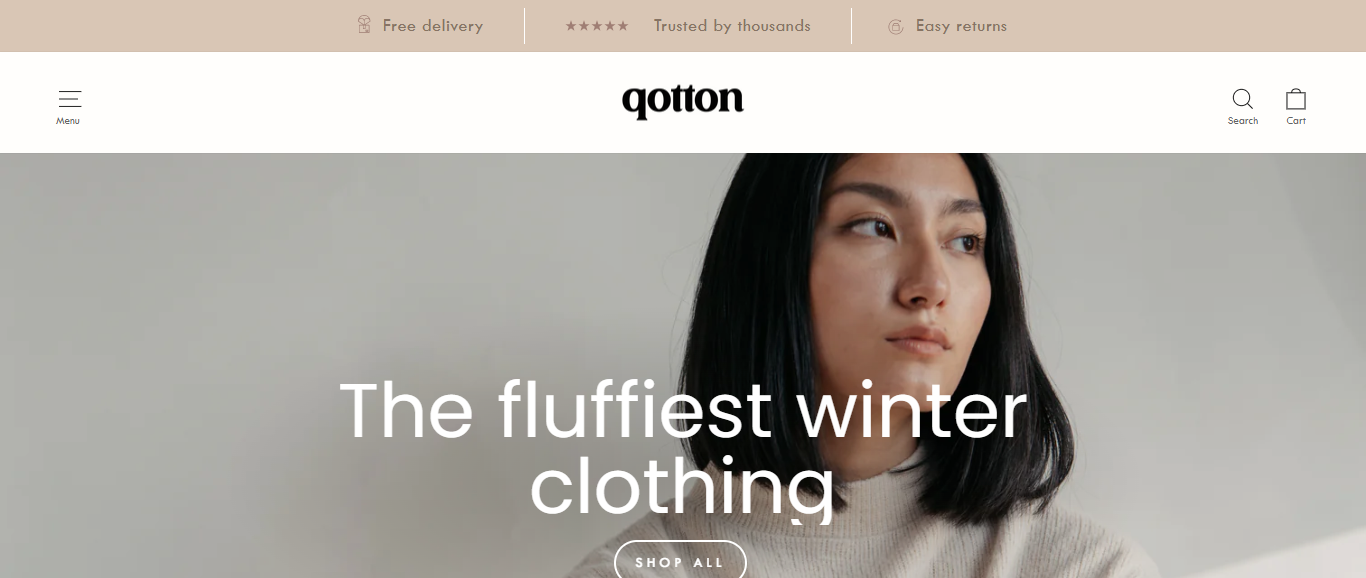Click the Free delivery package icon
Screen dimensions: 1366x578
pyautogui.click(x=364, y=25)
